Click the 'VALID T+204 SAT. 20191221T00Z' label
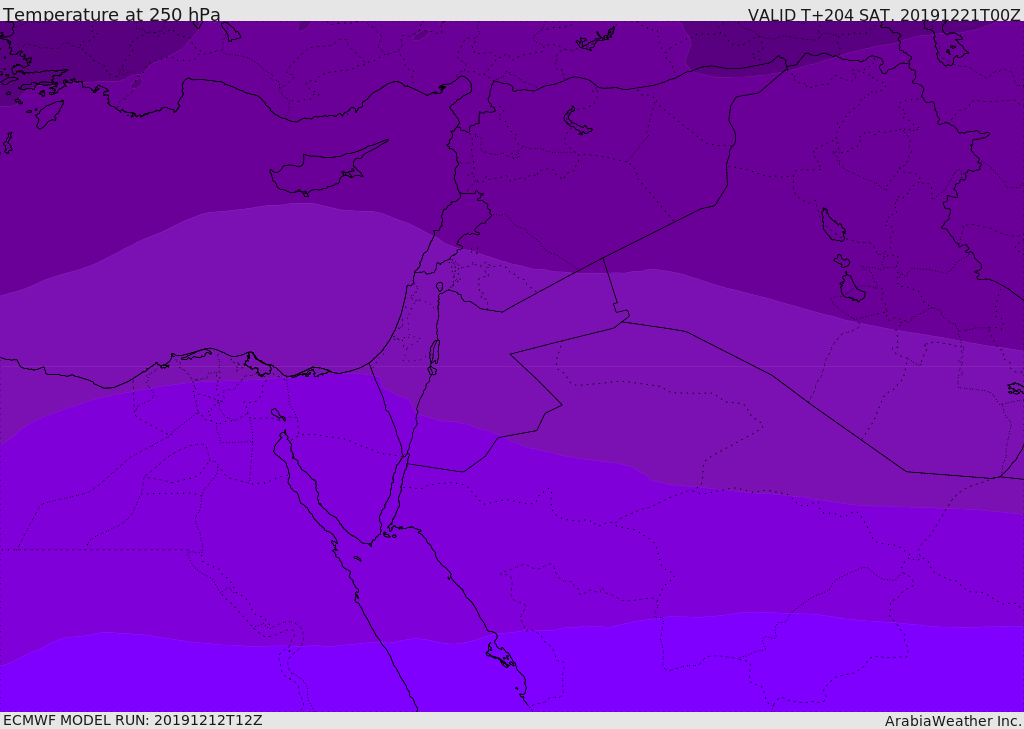Viewport: 1024px width, 729px height. (884, 15)
